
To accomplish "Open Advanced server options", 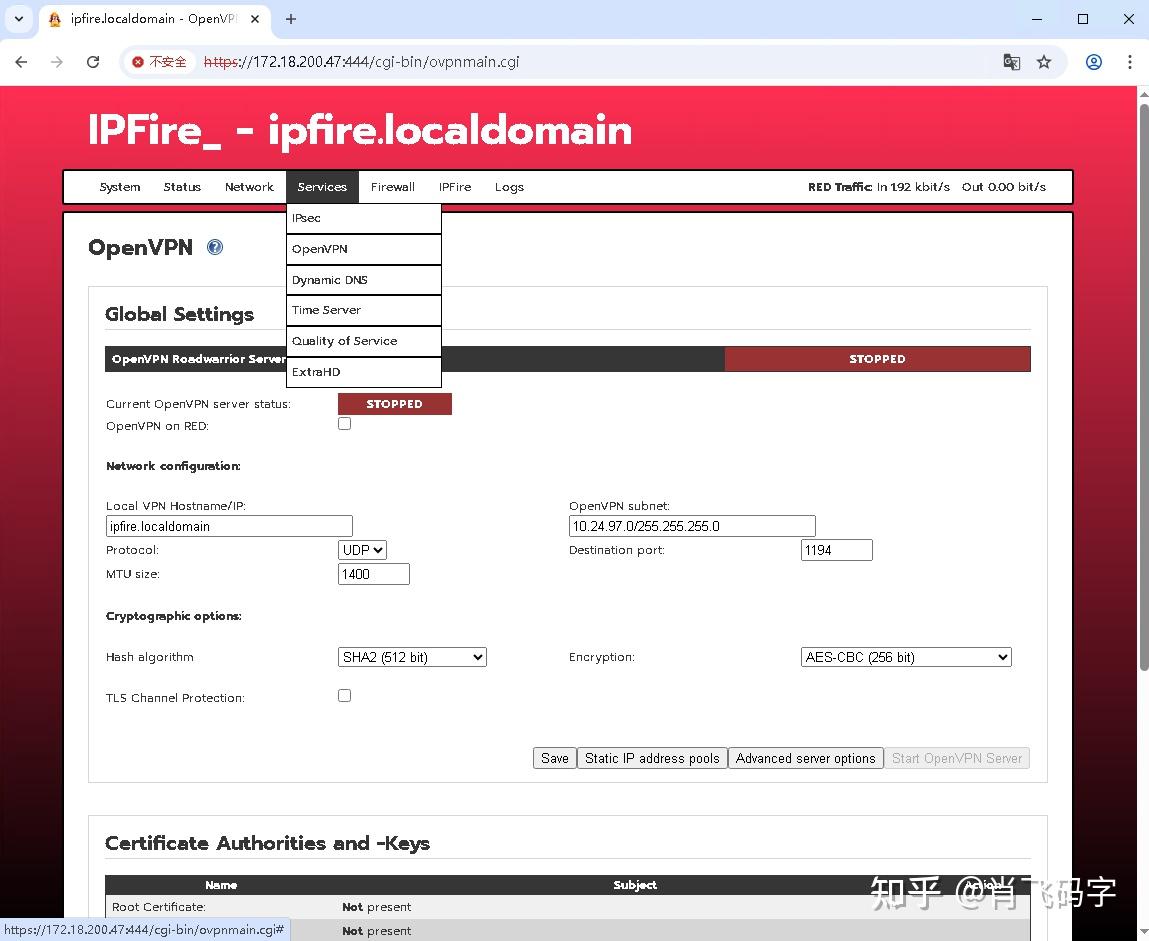I will tap(806, 758).
